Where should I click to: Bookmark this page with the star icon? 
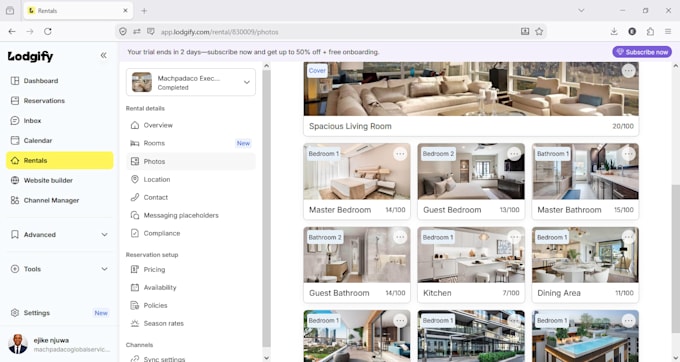coord(539,32)
